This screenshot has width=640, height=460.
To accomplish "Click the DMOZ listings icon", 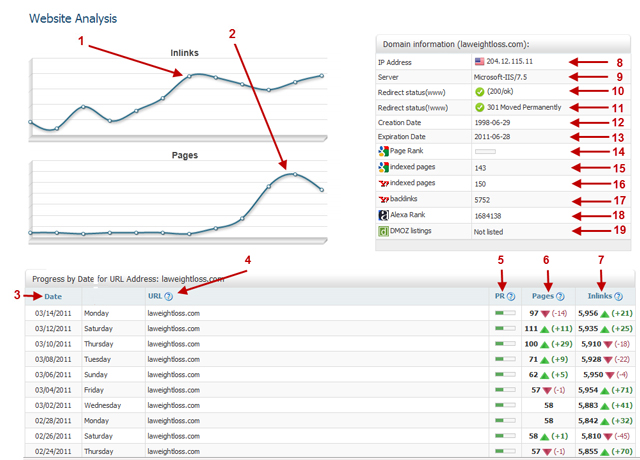I will point(383,230).
